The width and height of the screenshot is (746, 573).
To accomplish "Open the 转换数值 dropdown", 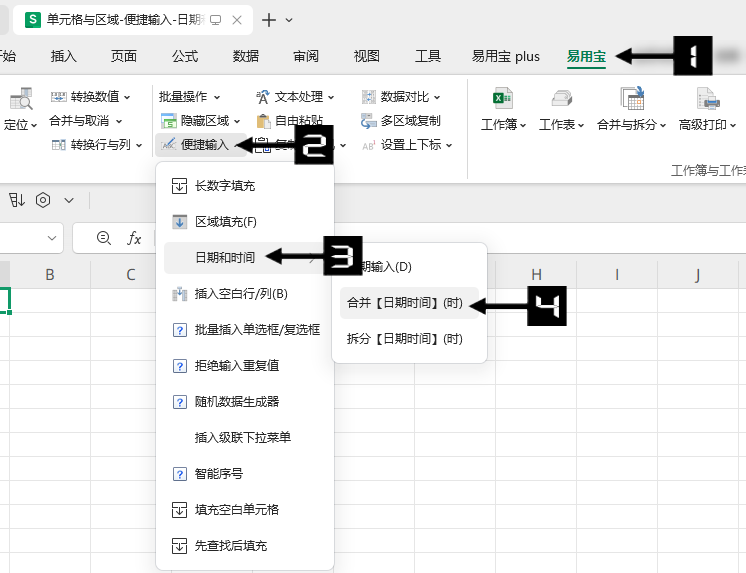I will (x=91, y=97).
